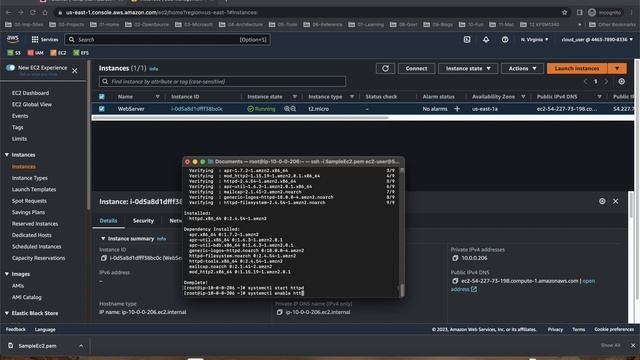The width and height of the screenshot is (640, 360).
Task: Open EC2 Global View
Action: tap(32, 104)
